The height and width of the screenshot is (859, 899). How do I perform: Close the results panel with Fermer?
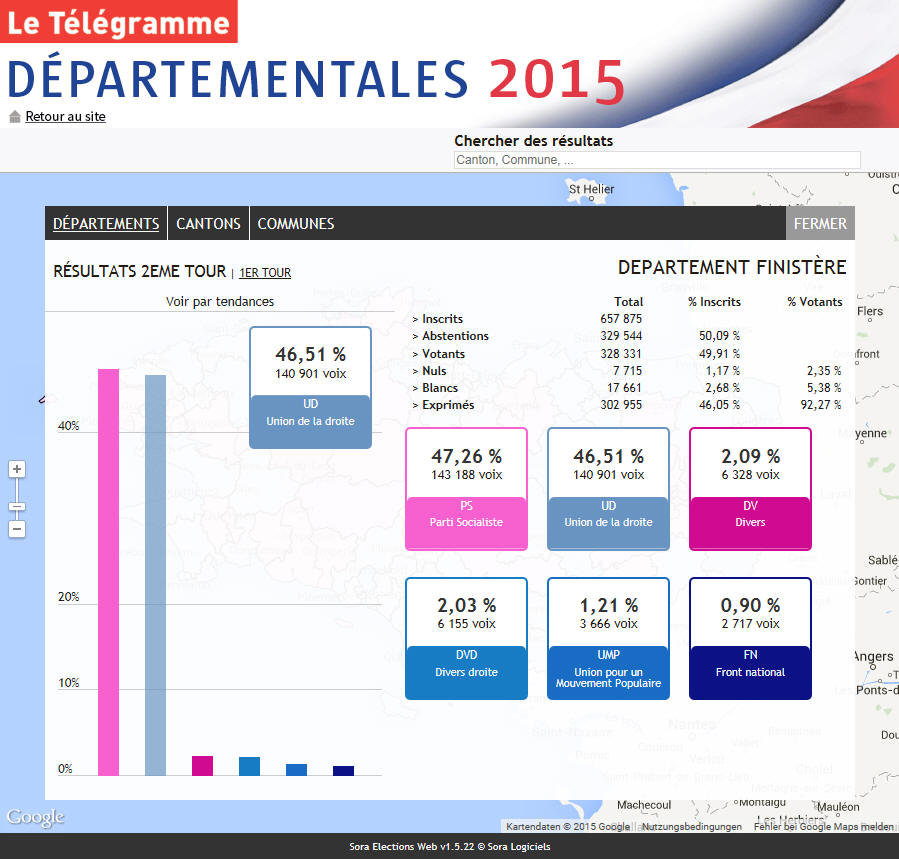820,224
